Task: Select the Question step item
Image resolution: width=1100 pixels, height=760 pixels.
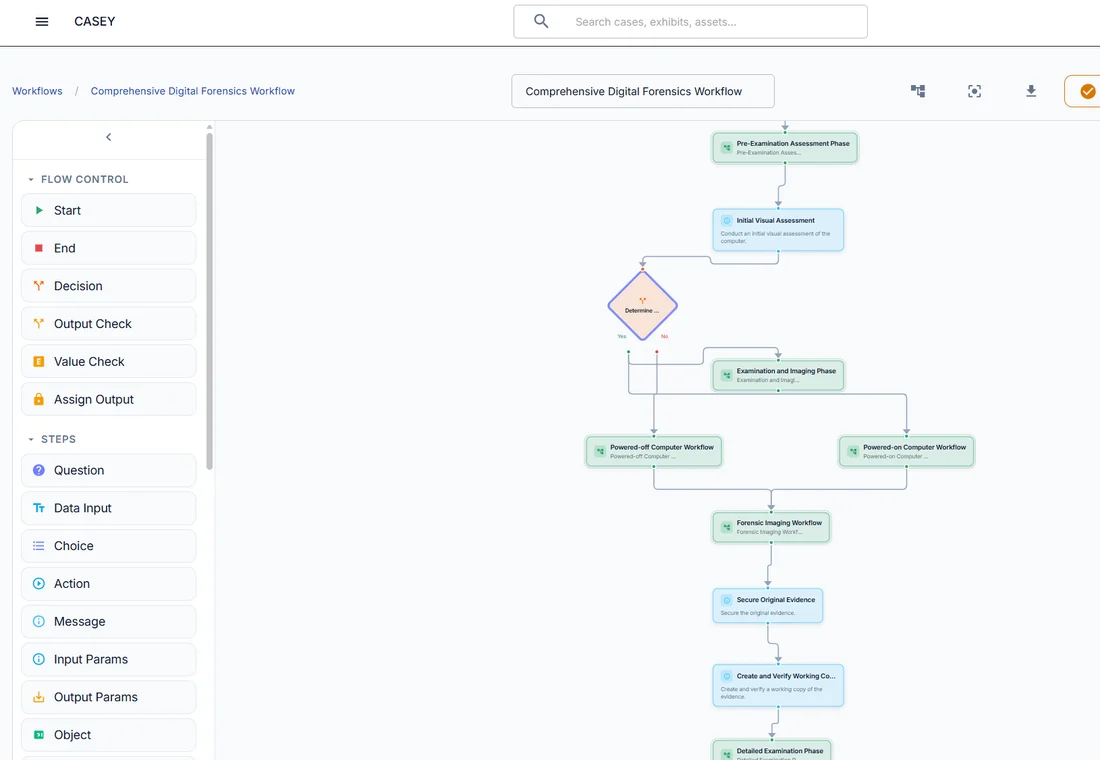Action: (x=109, y=471)
